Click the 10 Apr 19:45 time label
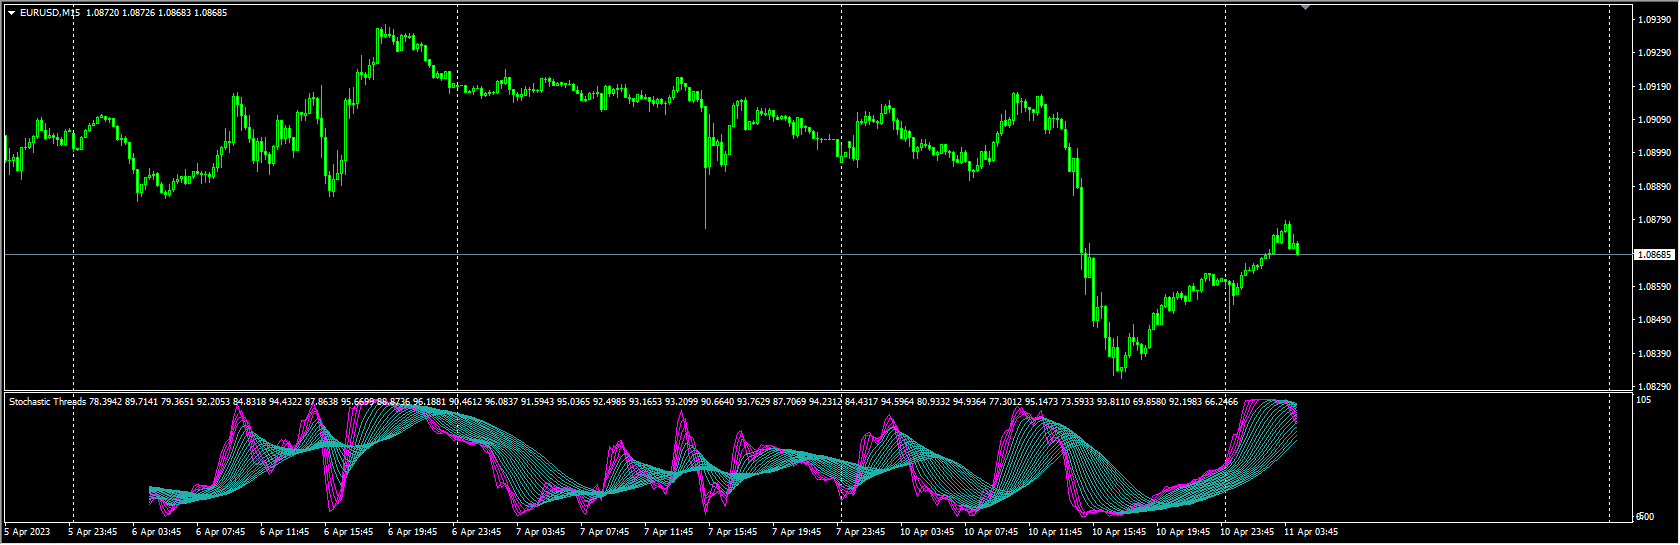 (x=1182, y=532)
